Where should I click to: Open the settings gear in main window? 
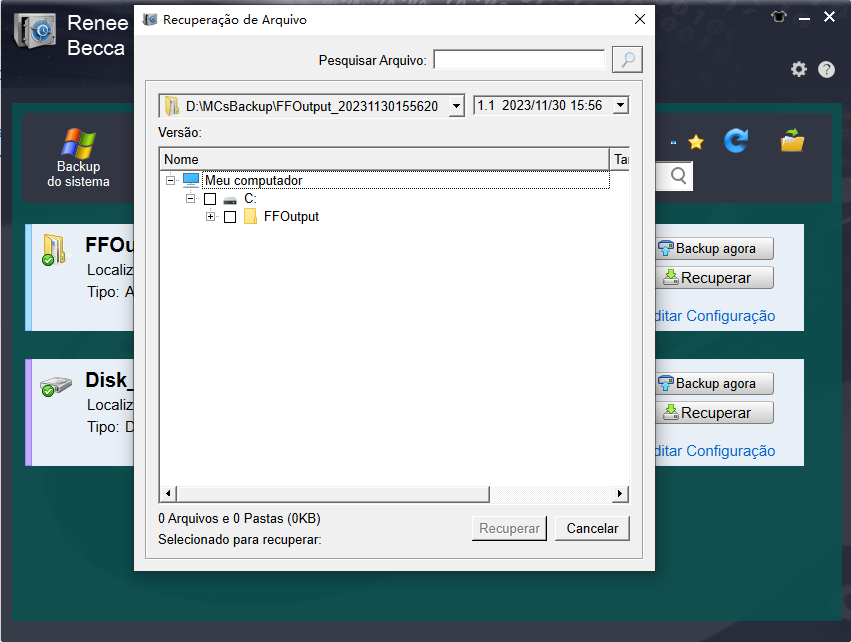coord(799,69)
